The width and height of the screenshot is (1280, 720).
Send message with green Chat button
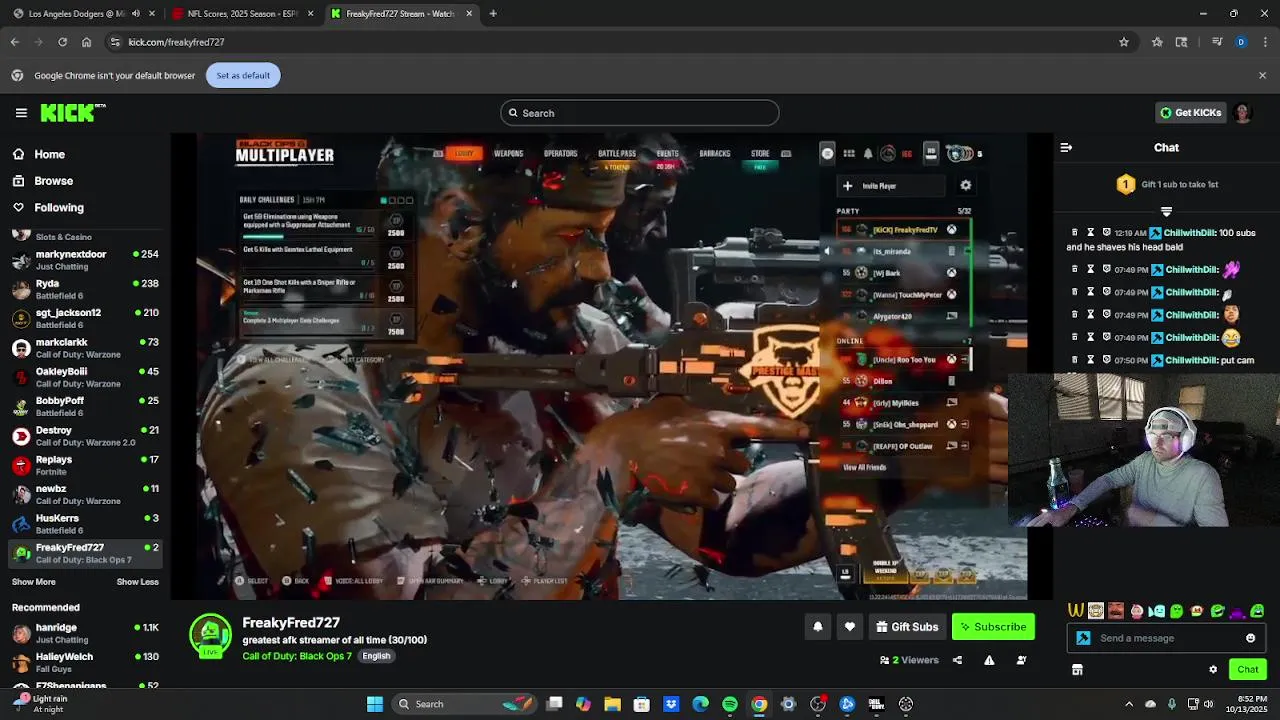point(1247,670)
